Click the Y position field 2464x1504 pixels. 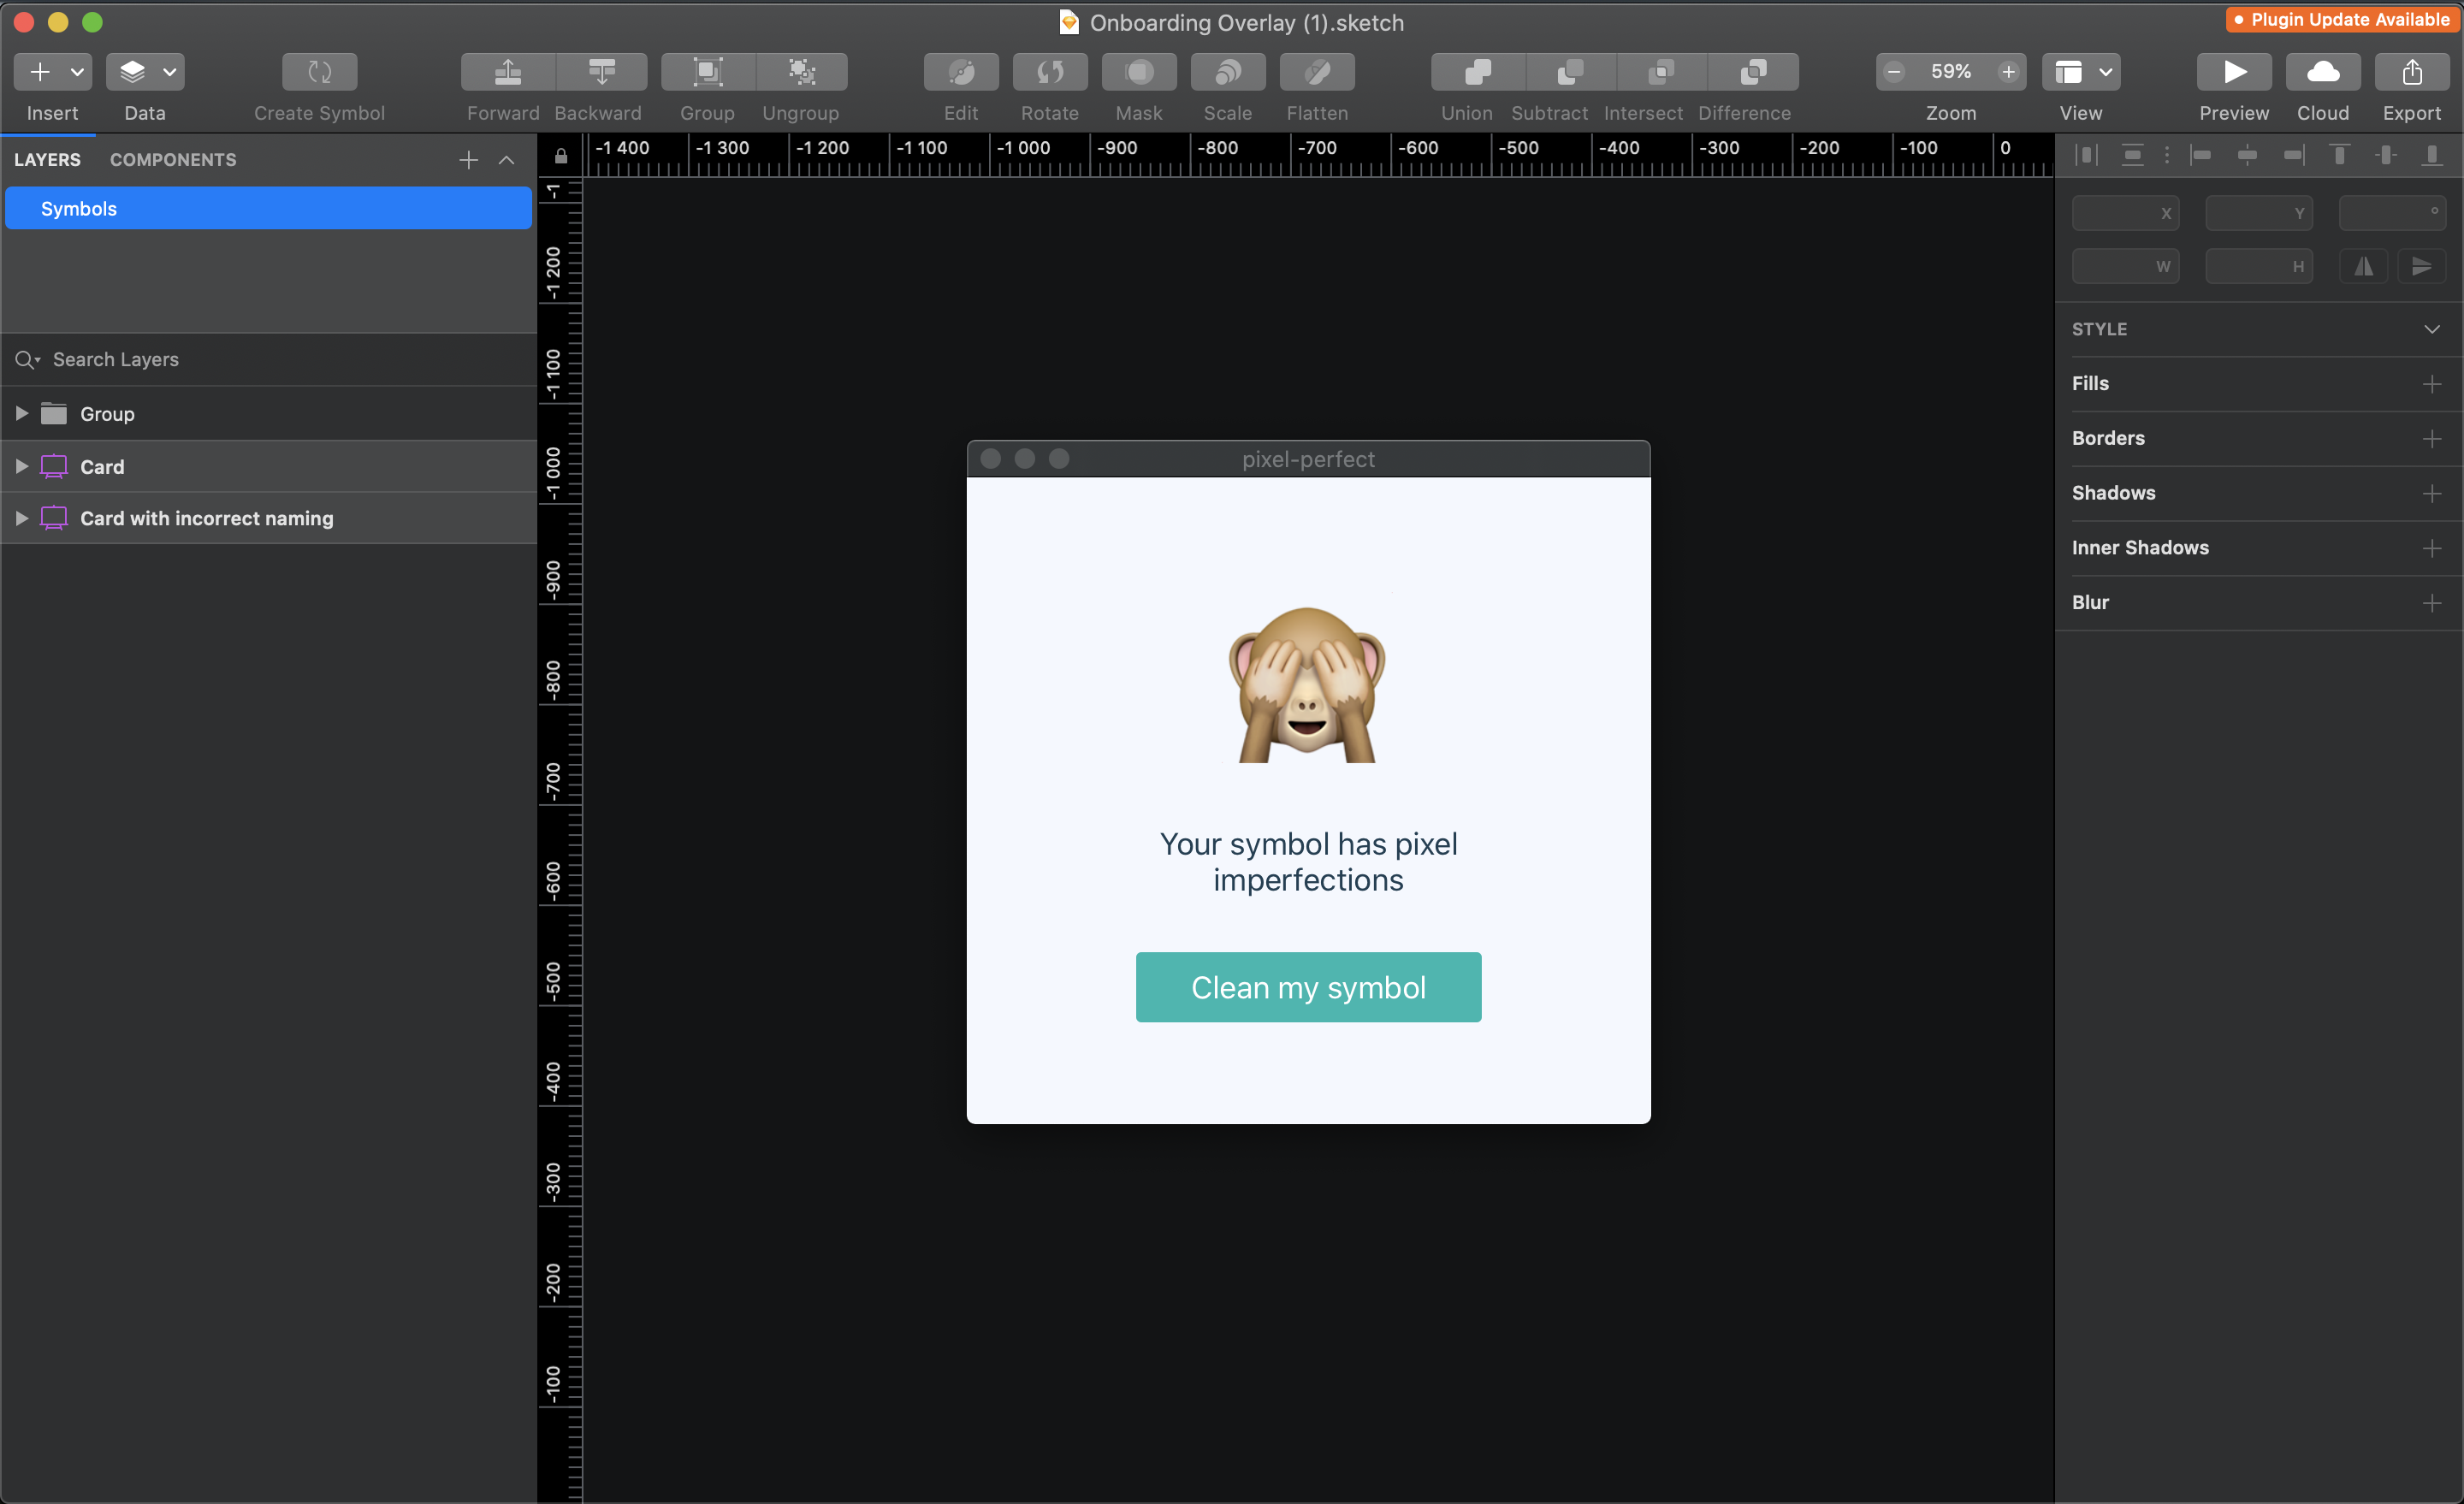click(x=2259, y=213)
